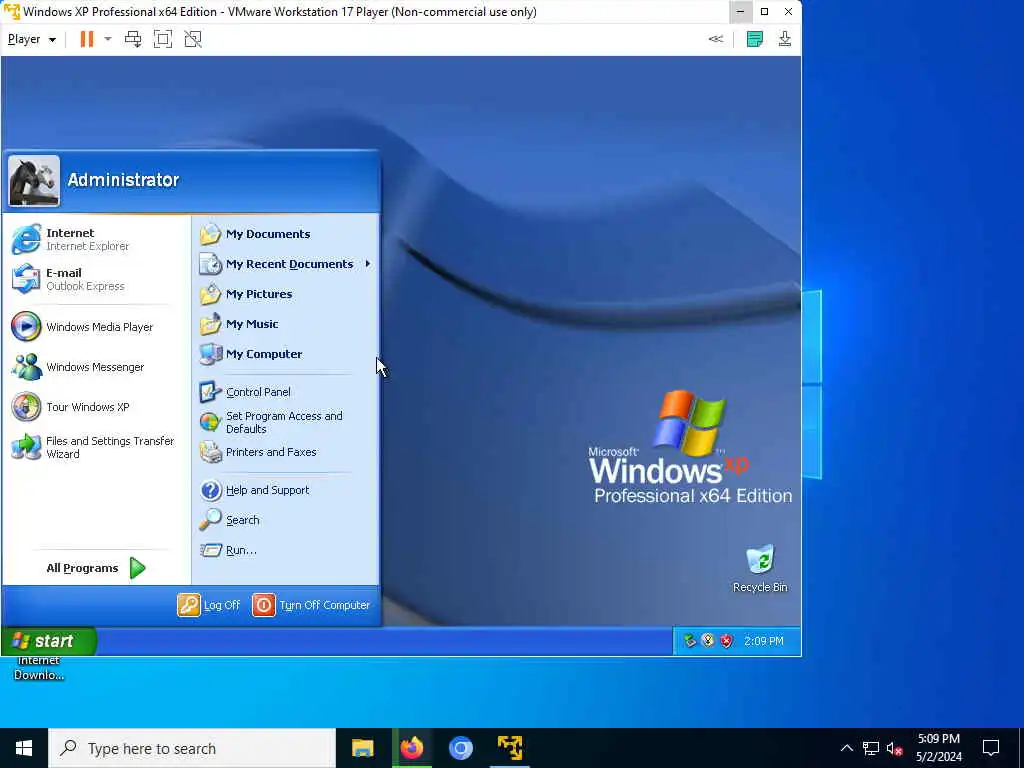Screen dimensions: 1024x768
Task: Click VMware window title bar icon
Action: [x=12, y=12]
